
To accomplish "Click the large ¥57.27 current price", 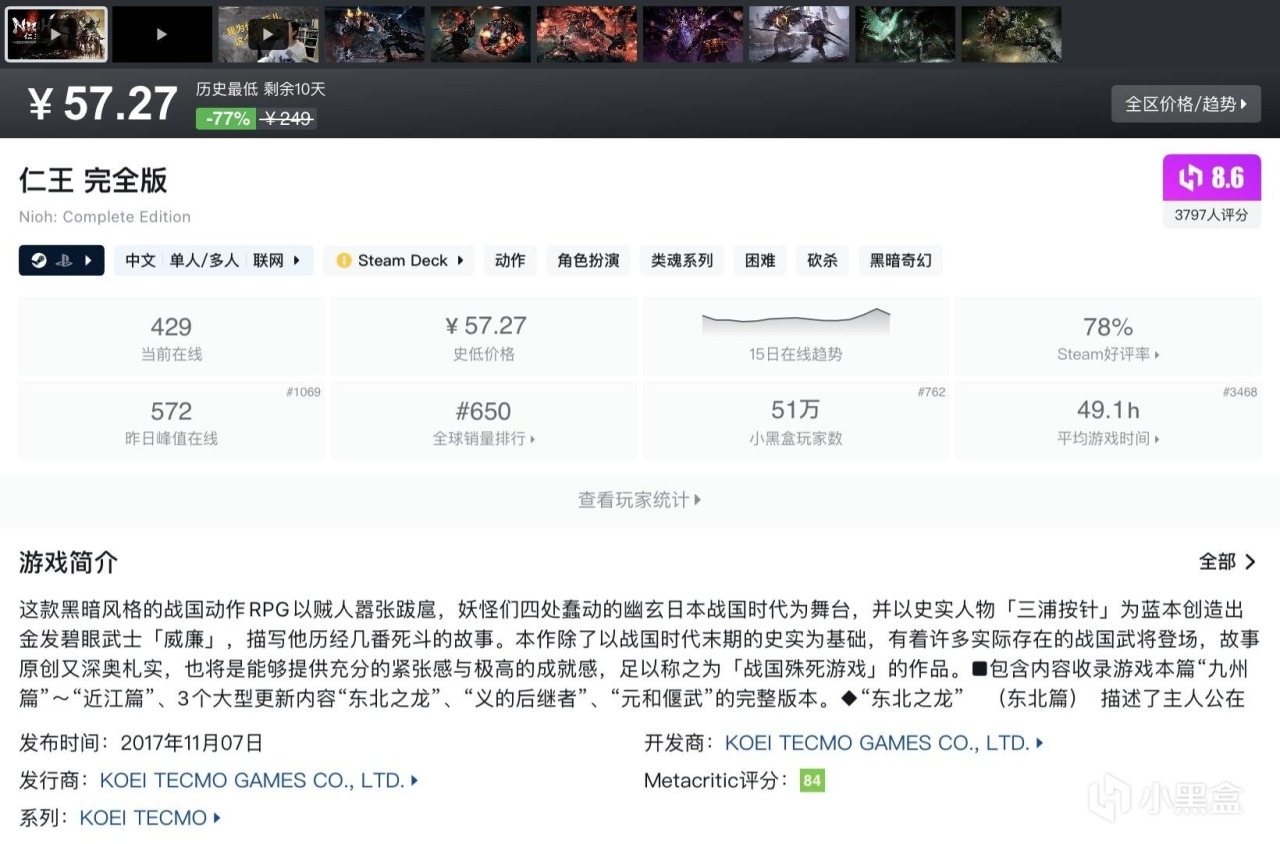I will coord(103,104).
